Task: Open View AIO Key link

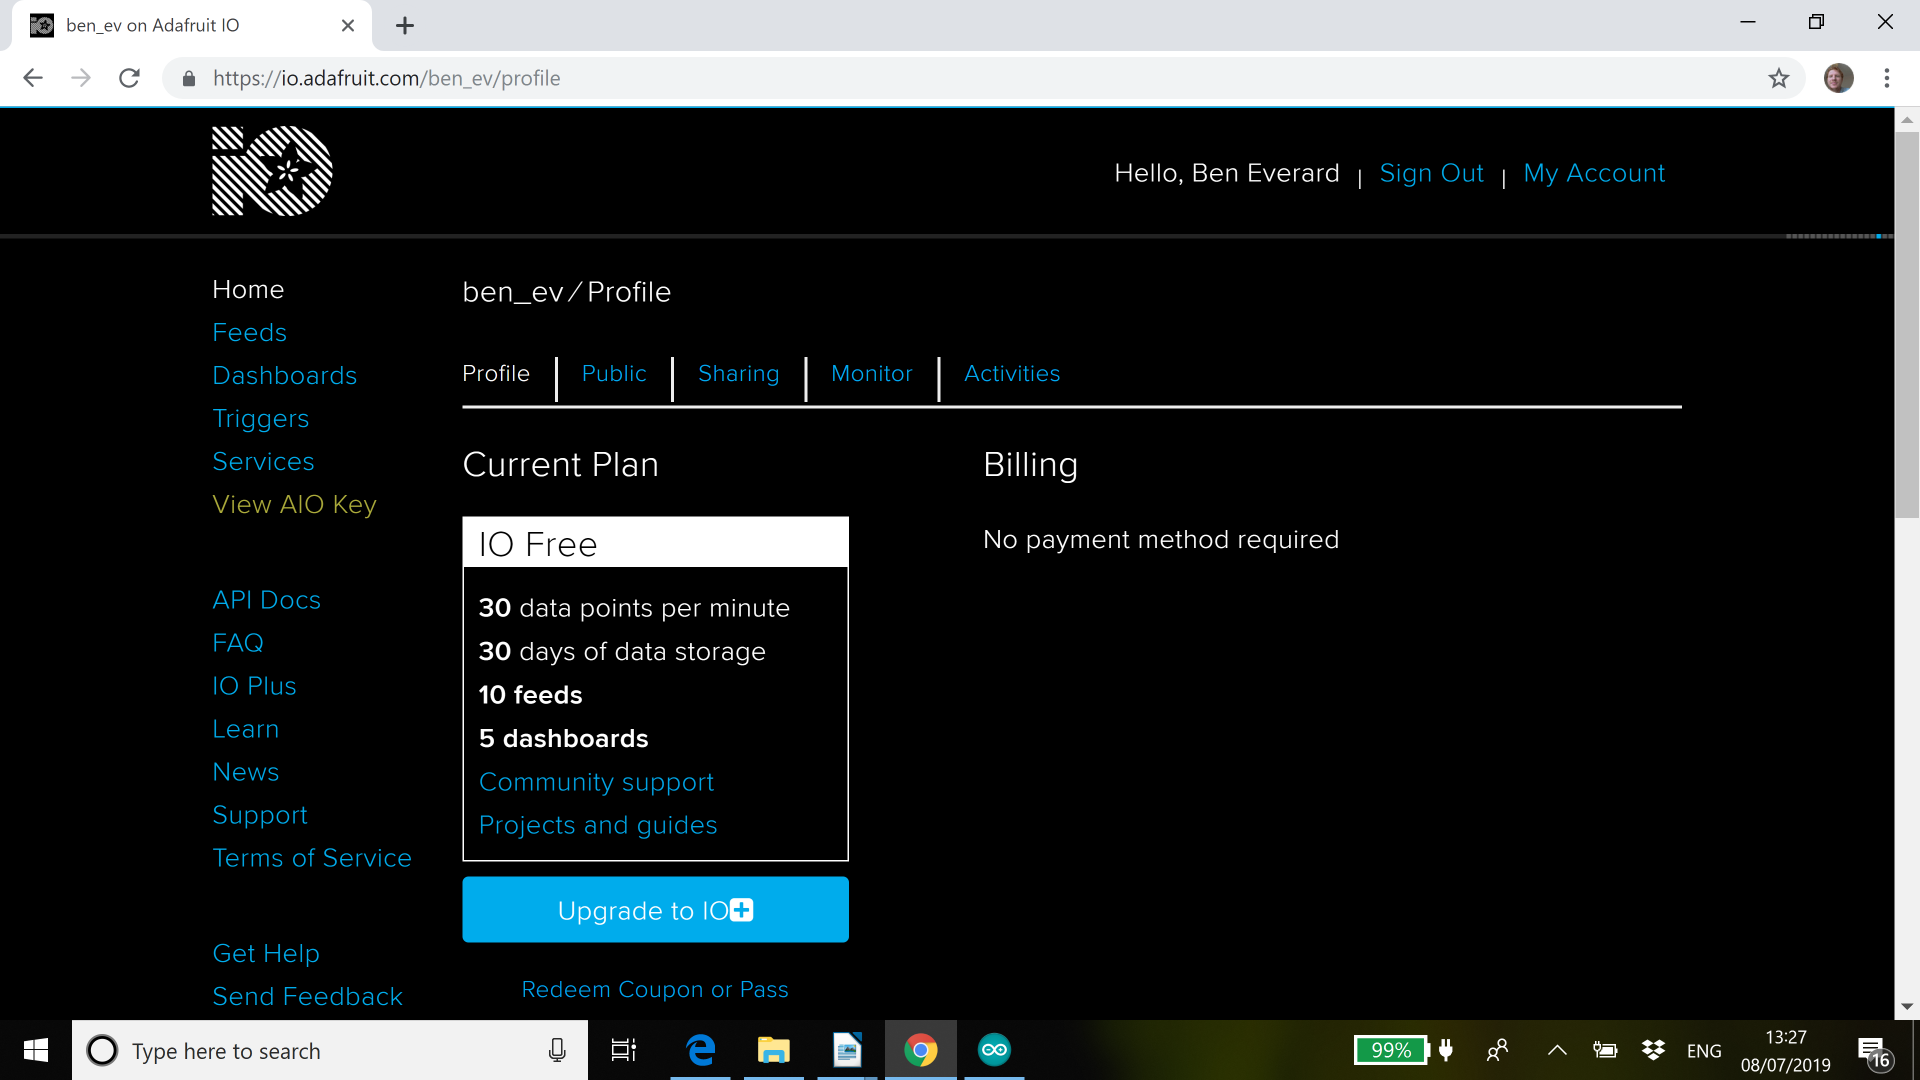Action: [294, 505]
